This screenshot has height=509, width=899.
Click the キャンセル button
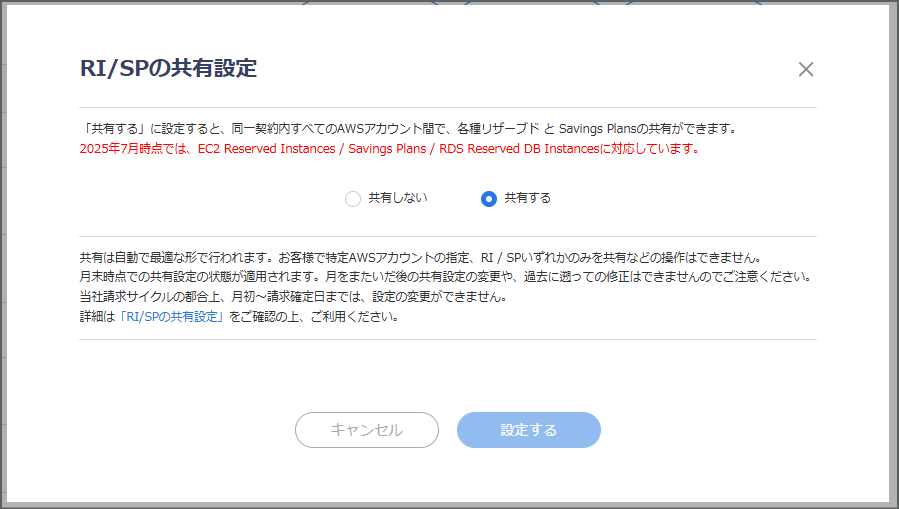(x=367, y=430)
